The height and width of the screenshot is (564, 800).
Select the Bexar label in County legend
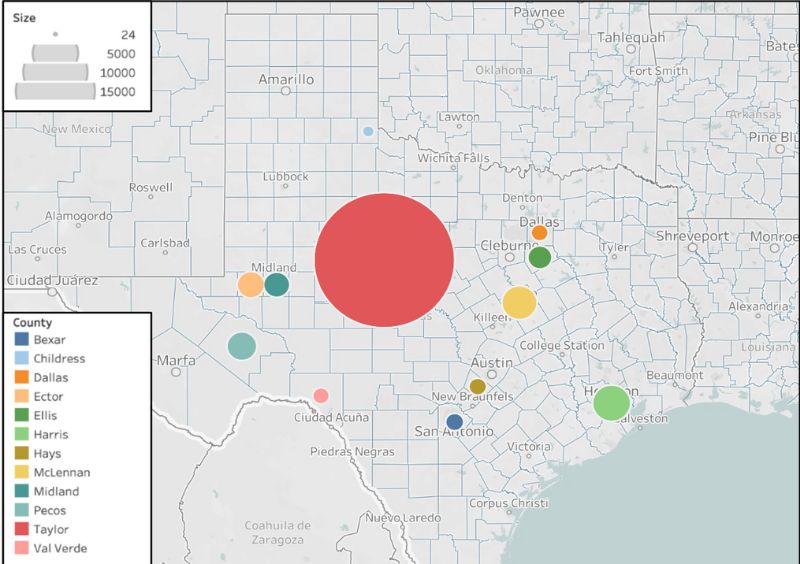(x=49, y=339)
